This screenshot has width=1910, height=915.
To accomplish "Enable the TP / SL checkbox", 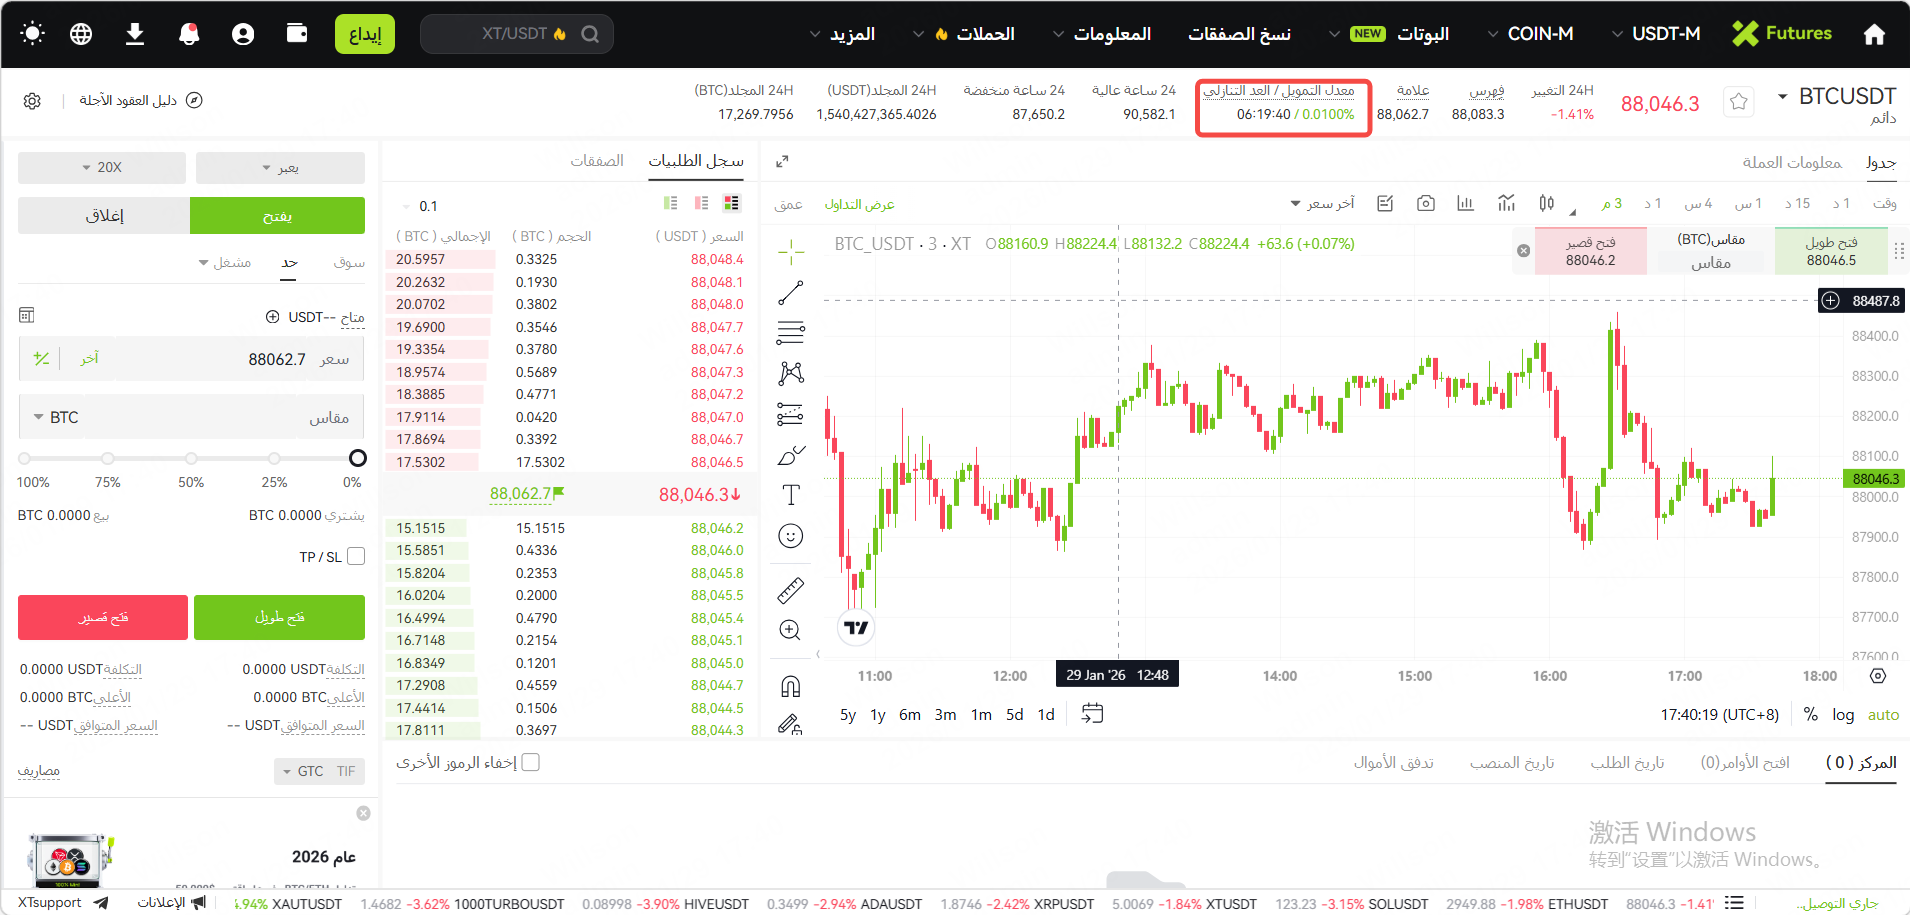I will pos(356,557).
